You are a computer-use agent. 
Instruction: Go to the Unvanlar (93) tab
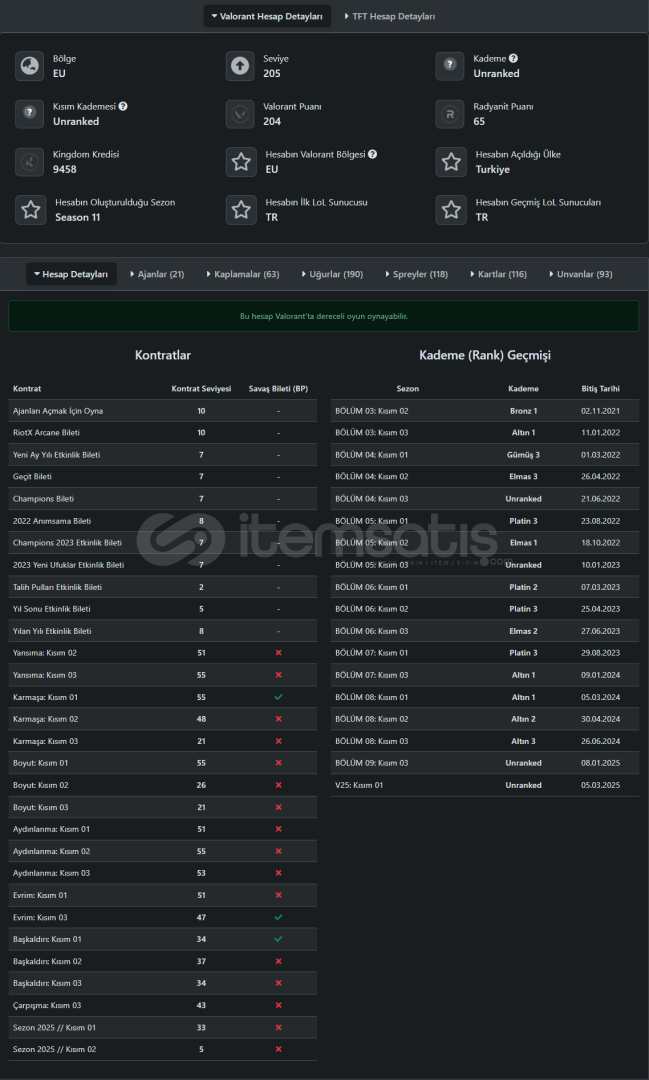581,274
